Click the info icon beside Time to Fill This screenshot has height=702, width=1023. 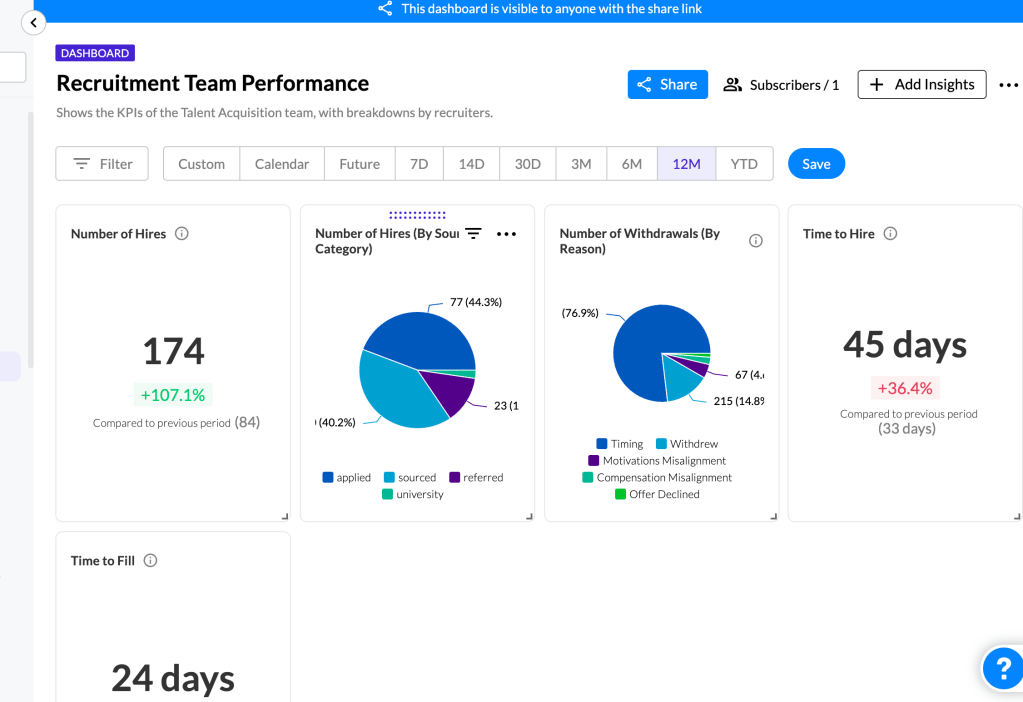pos(150,561)
